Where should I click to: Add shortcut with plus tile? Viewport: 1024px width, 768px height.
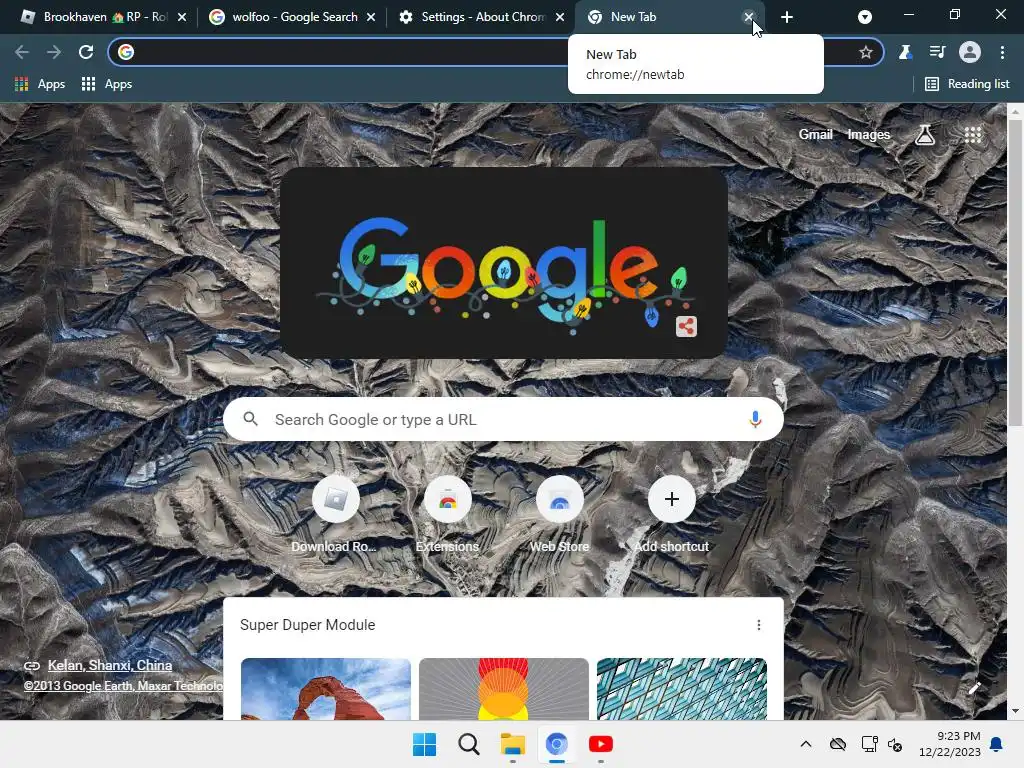[671, 516]
